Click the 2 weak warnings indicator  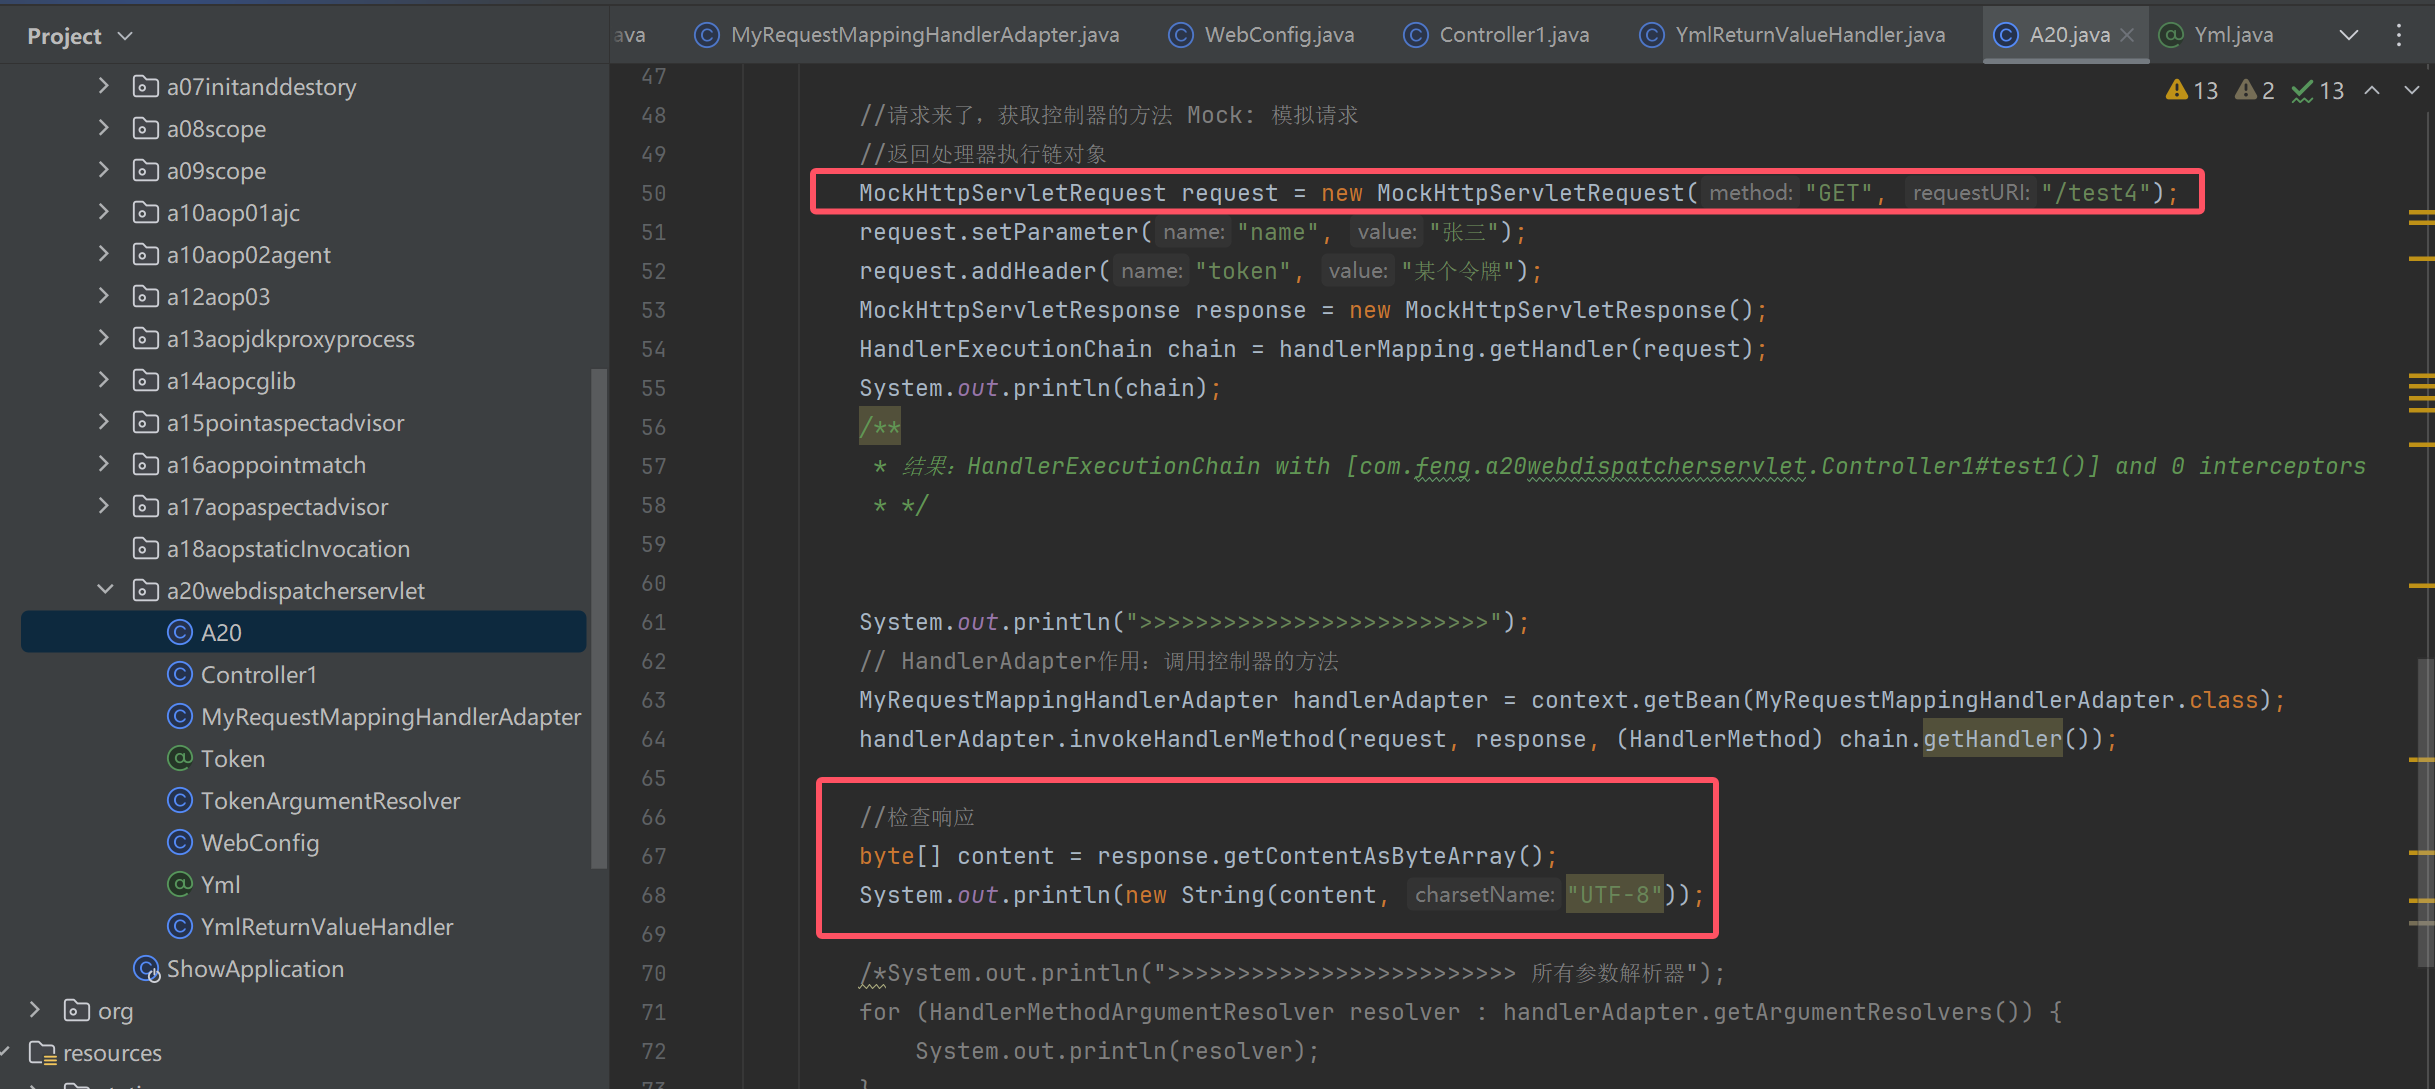[x=2255, y=91]
